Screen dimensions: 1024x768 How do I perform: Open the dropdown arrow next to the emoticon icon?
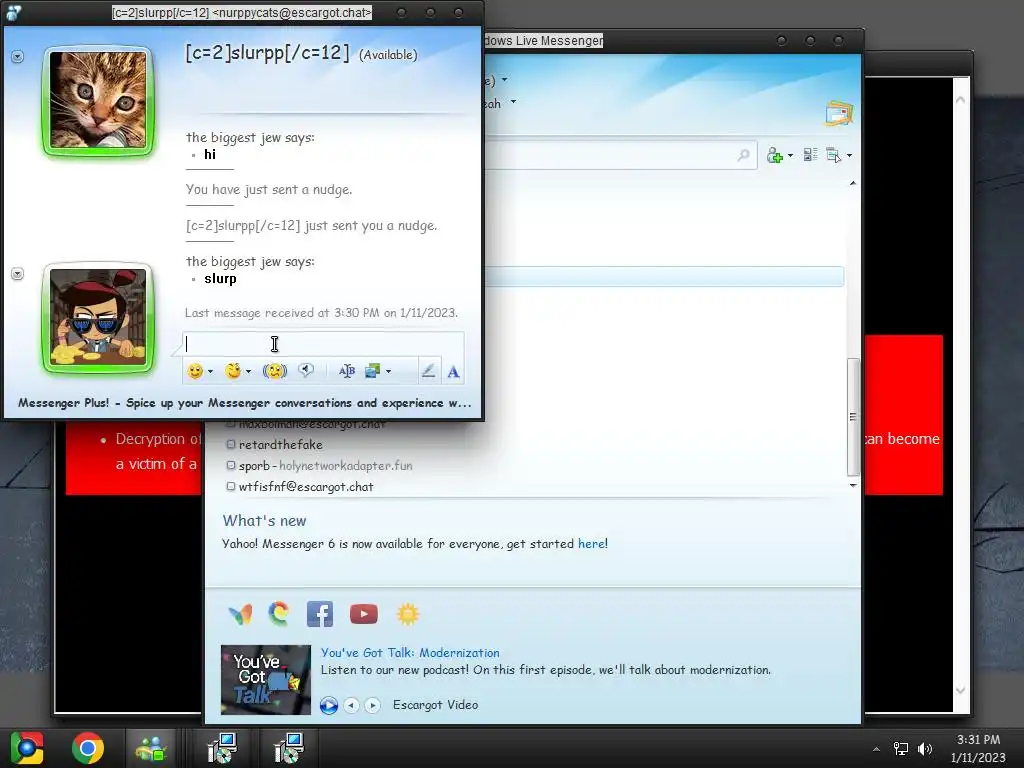click(x=210, y=372)
